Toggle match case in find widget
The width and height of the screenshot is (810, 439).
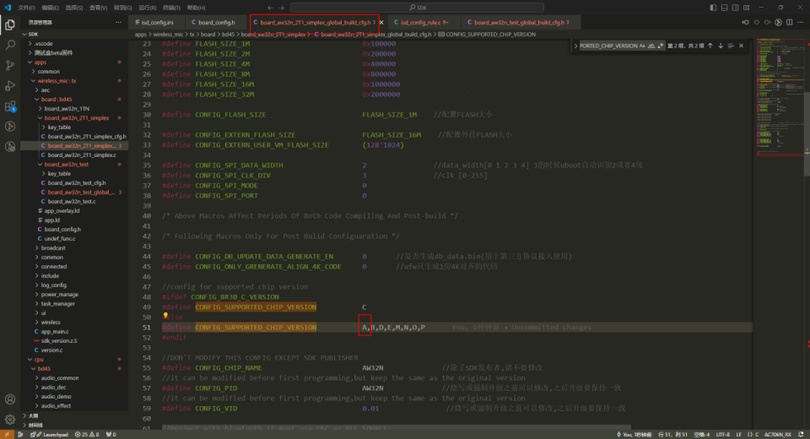point(642,45)
